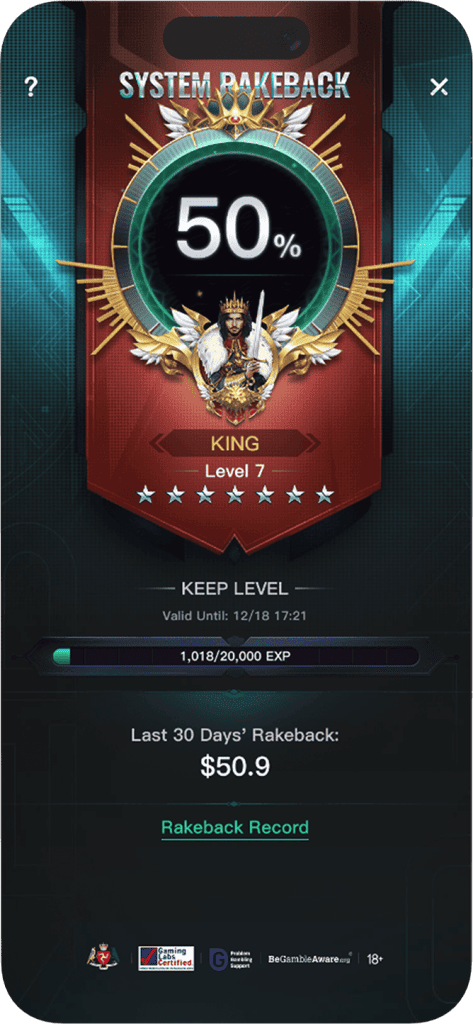Image resolution: width=473 pixels, height=1024 pixels.
Task: Click the first level star
Action: pos(146,496)
